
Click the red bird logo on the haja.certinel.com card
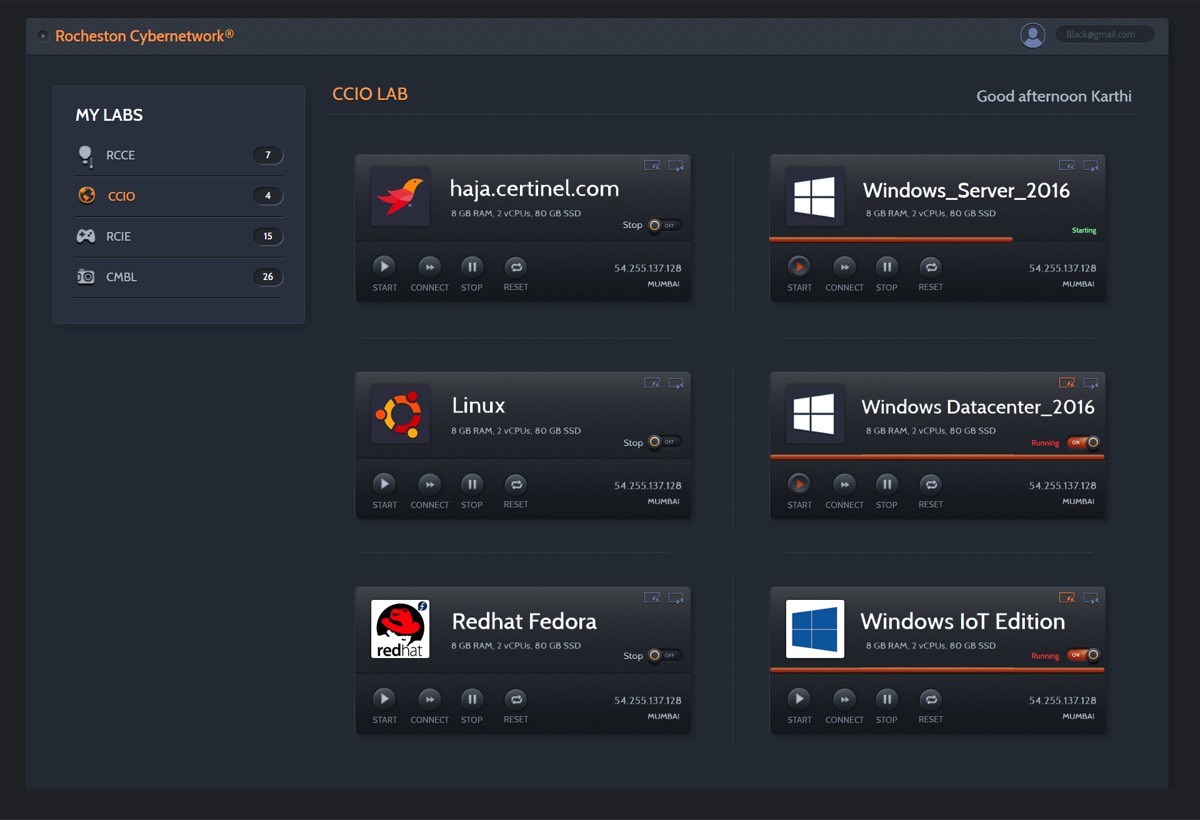point(400,196)
